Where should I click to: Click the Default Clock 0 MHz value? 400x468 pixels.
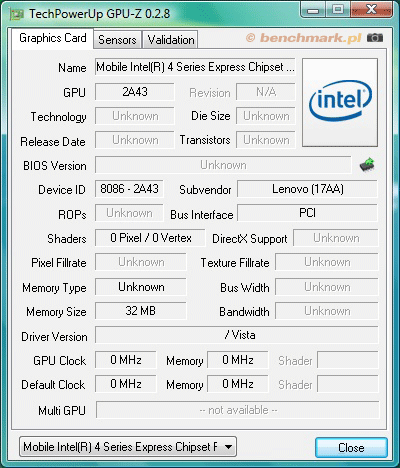[126, 384]
